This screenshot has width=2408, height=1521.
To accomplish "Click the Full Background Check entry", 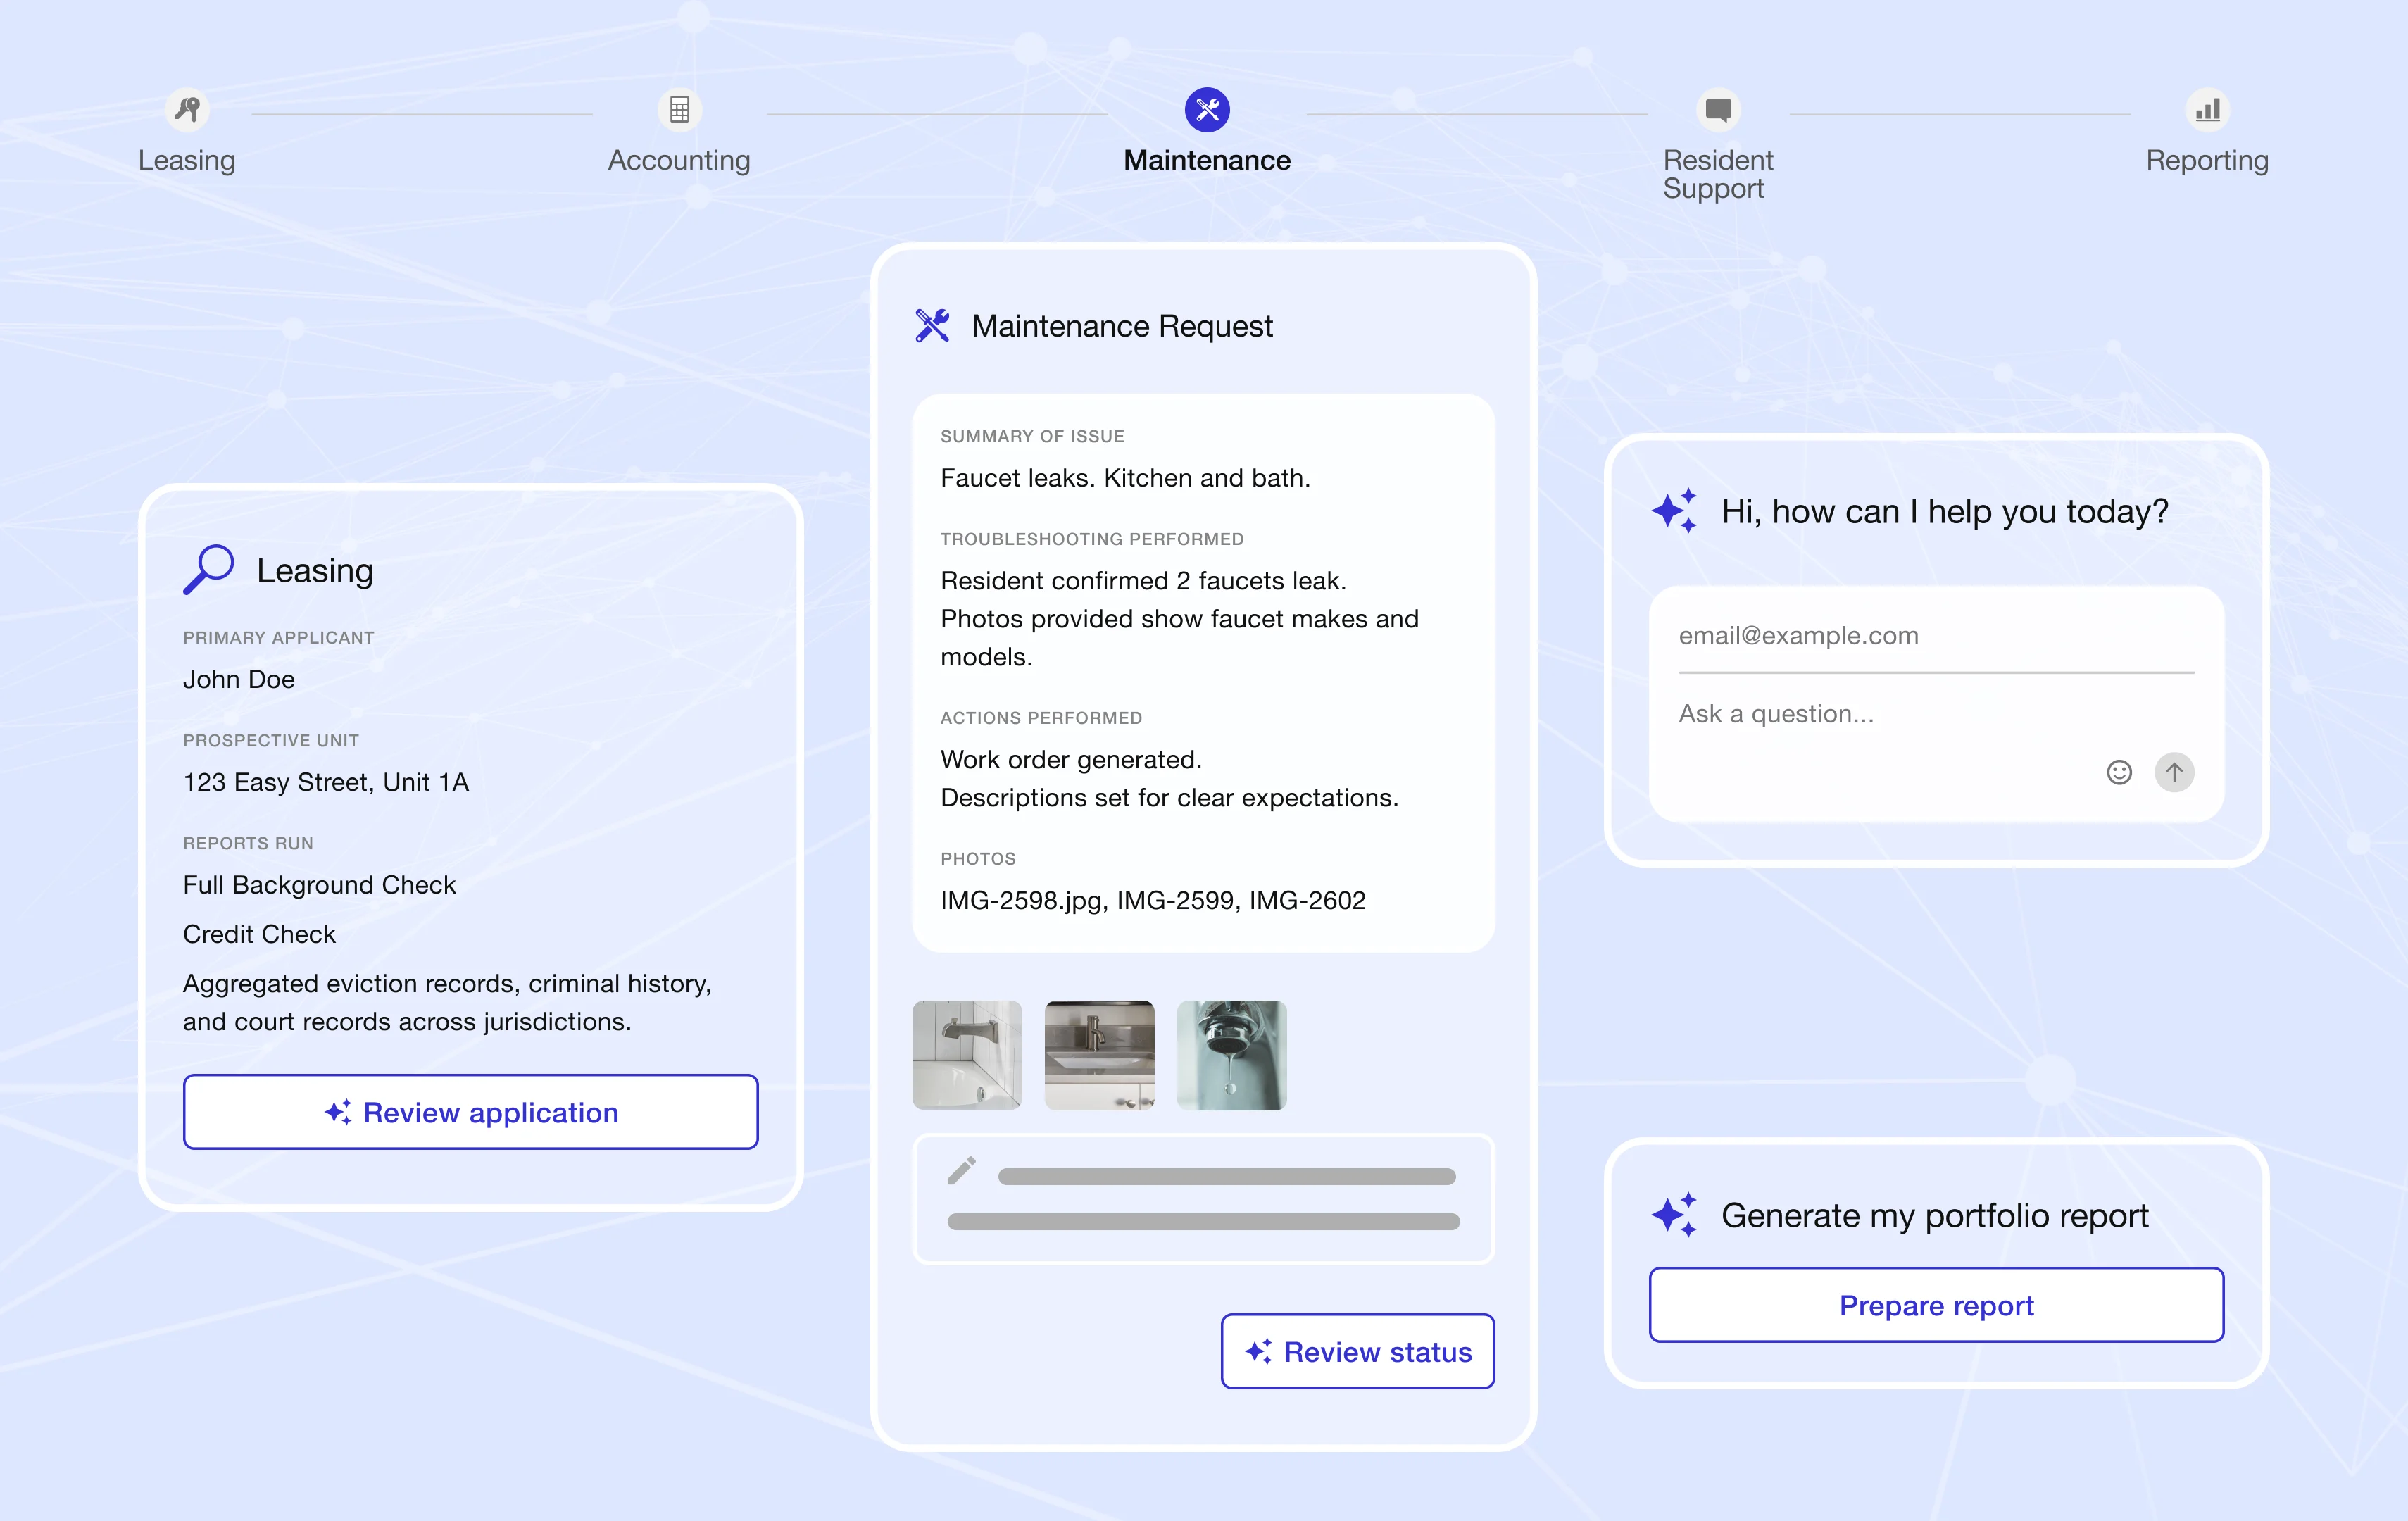I will (x=319, y=885).
